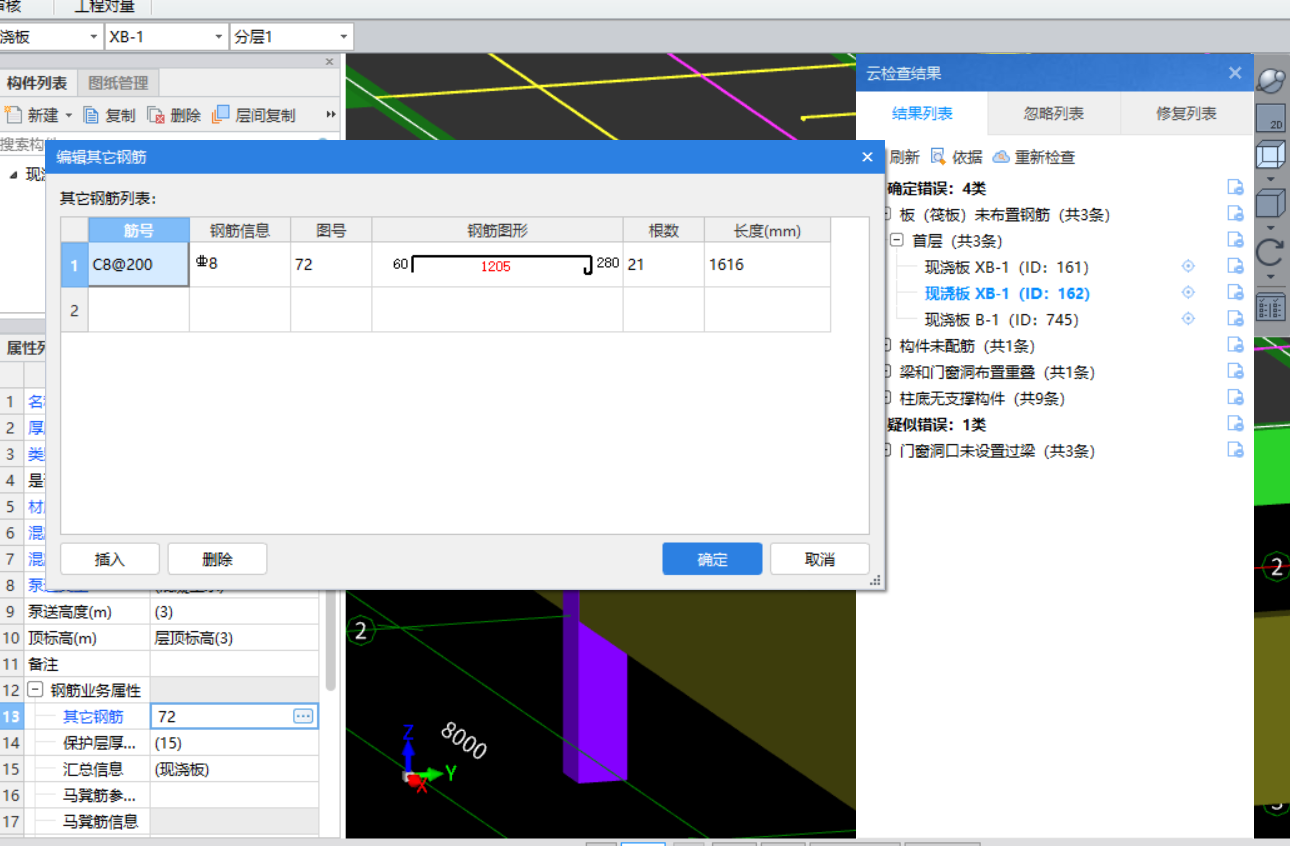The image size is (1290, 846).
Task: Open the XB-1 component dropdown
Action: coord(218,37)
